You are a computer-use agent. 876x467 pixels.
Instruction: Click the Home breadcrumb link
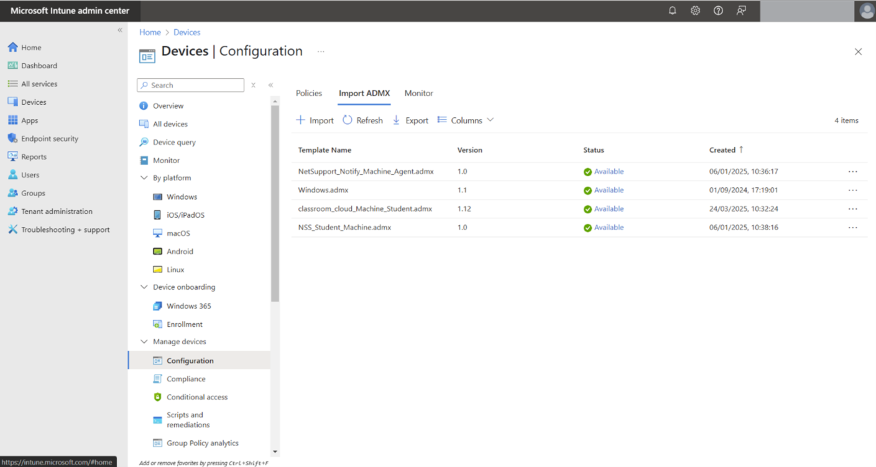pyautogui.click(x=150, y=32)
